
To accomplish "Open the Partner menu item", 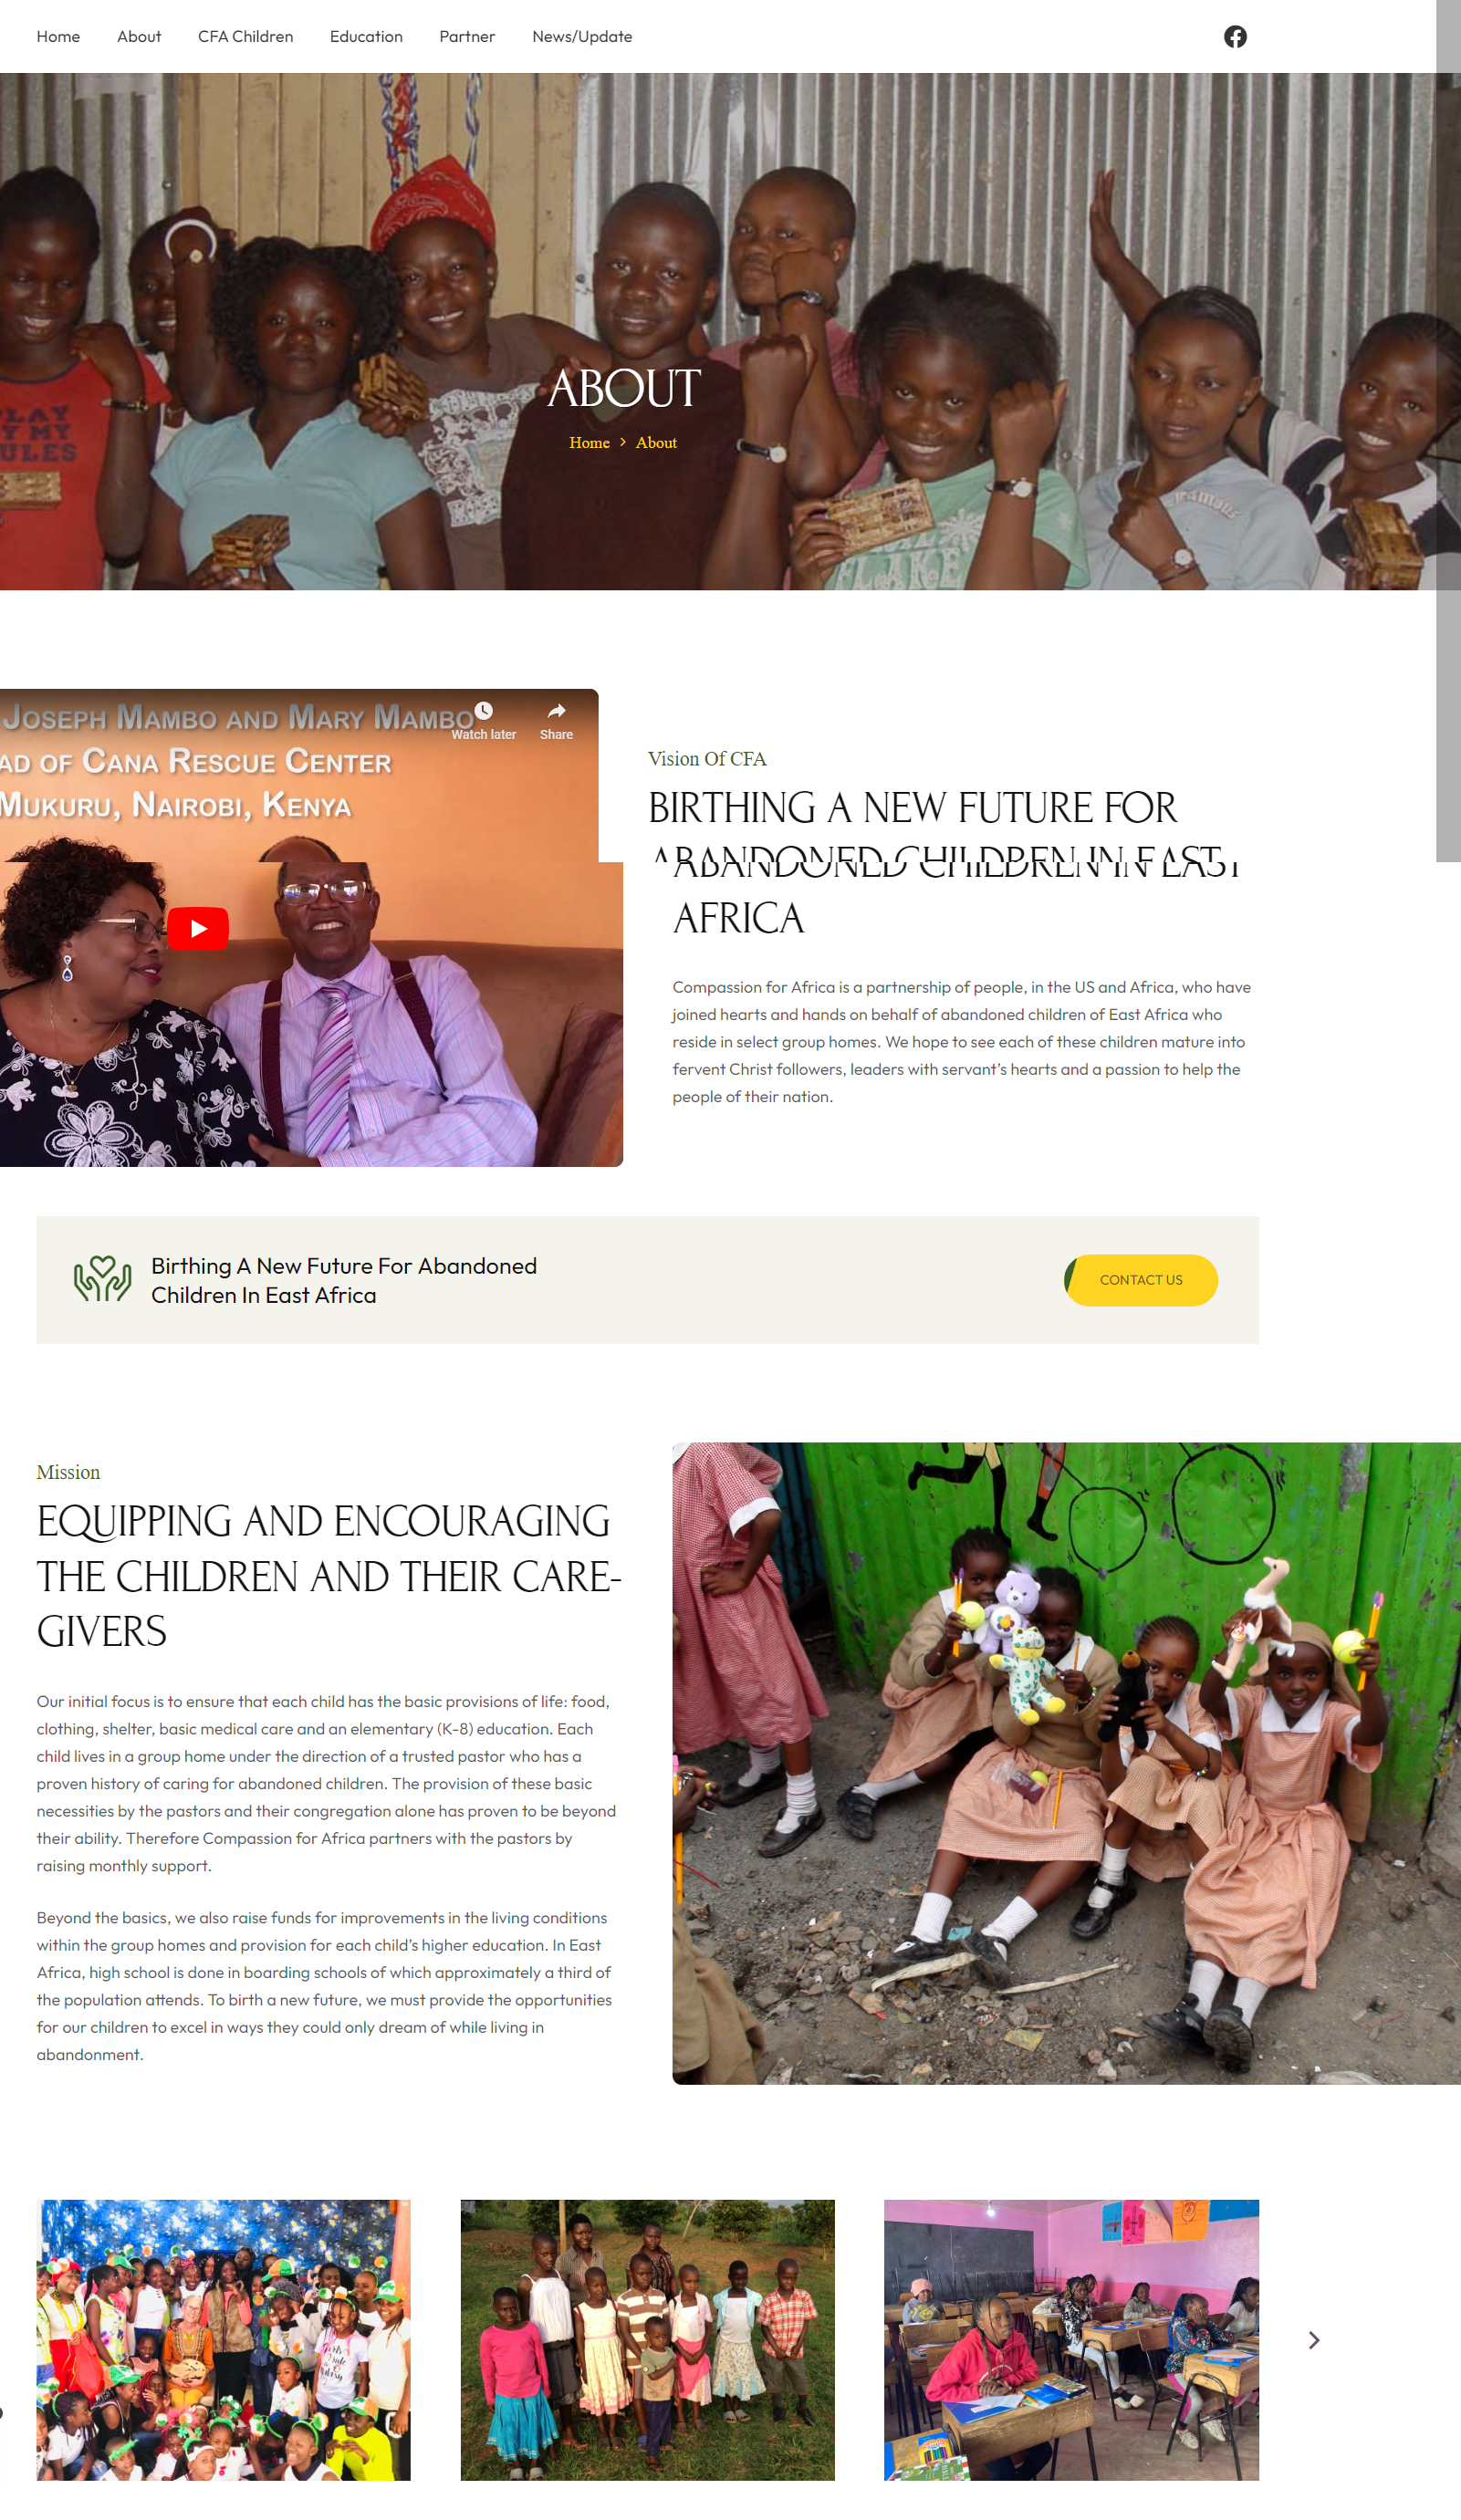I will (467, 37).
